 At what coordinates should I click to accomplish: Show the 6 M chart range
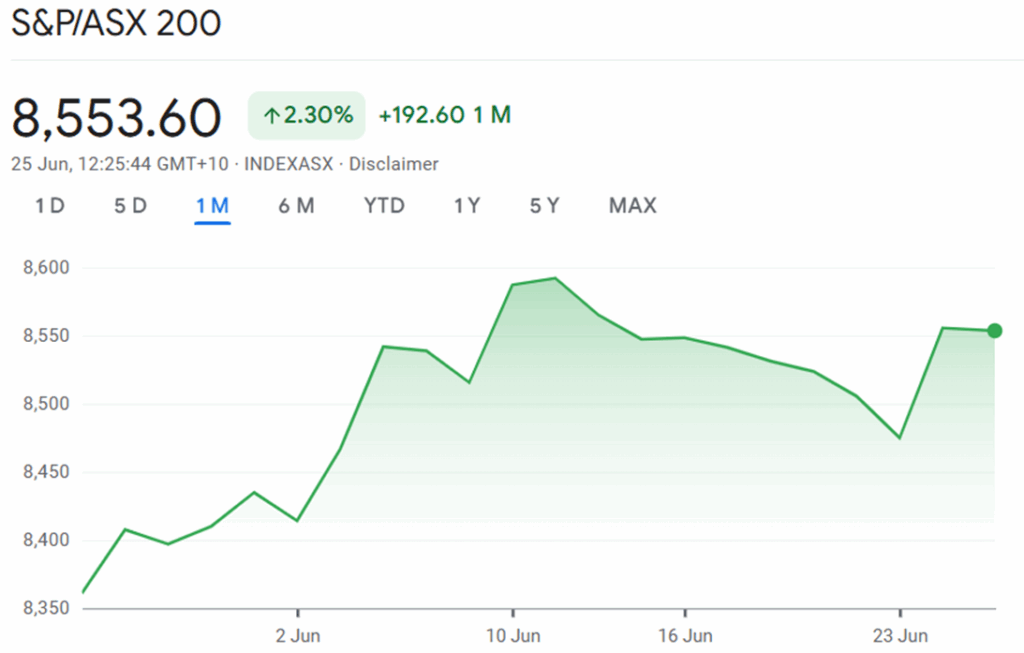(x=296, y=206)
